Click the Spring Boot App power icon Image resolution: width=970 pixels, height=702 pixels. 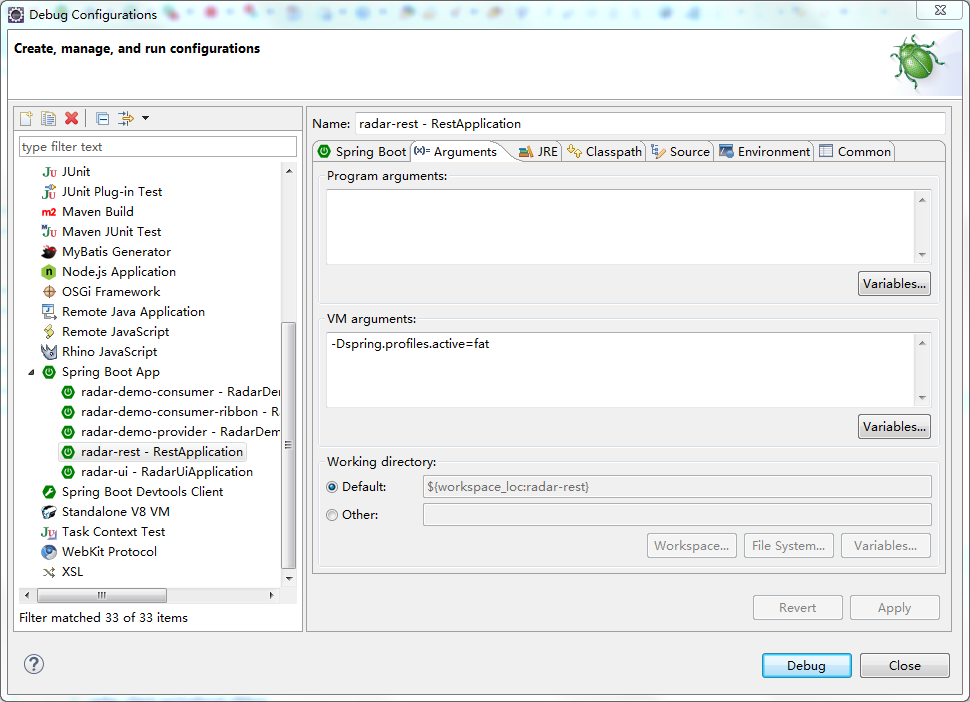click(x=49, y=372)
